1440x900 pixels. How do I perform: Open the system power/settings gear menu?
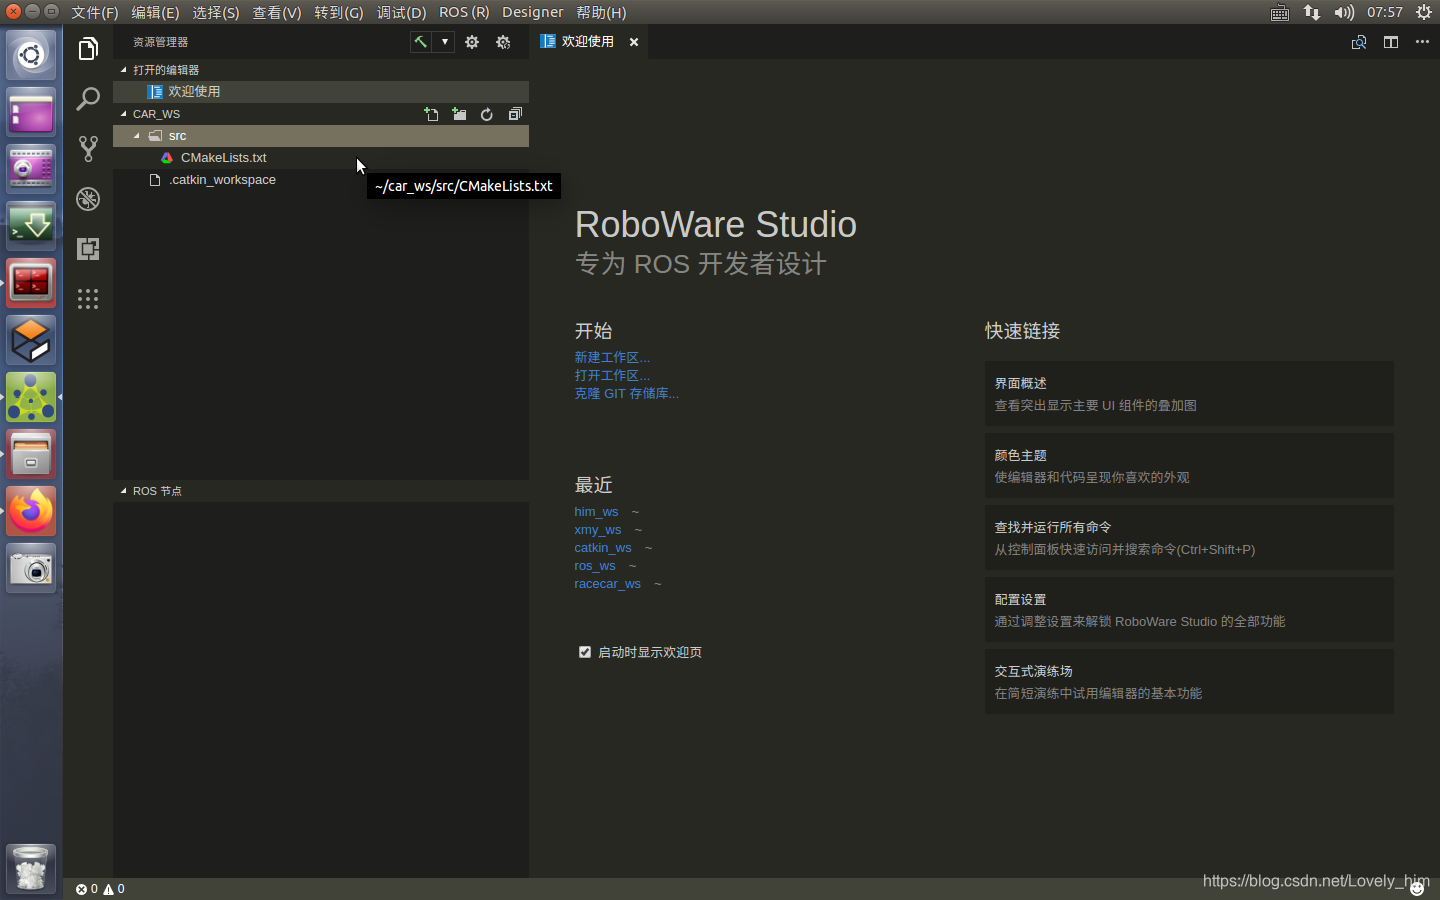[x=1424, y=12]
